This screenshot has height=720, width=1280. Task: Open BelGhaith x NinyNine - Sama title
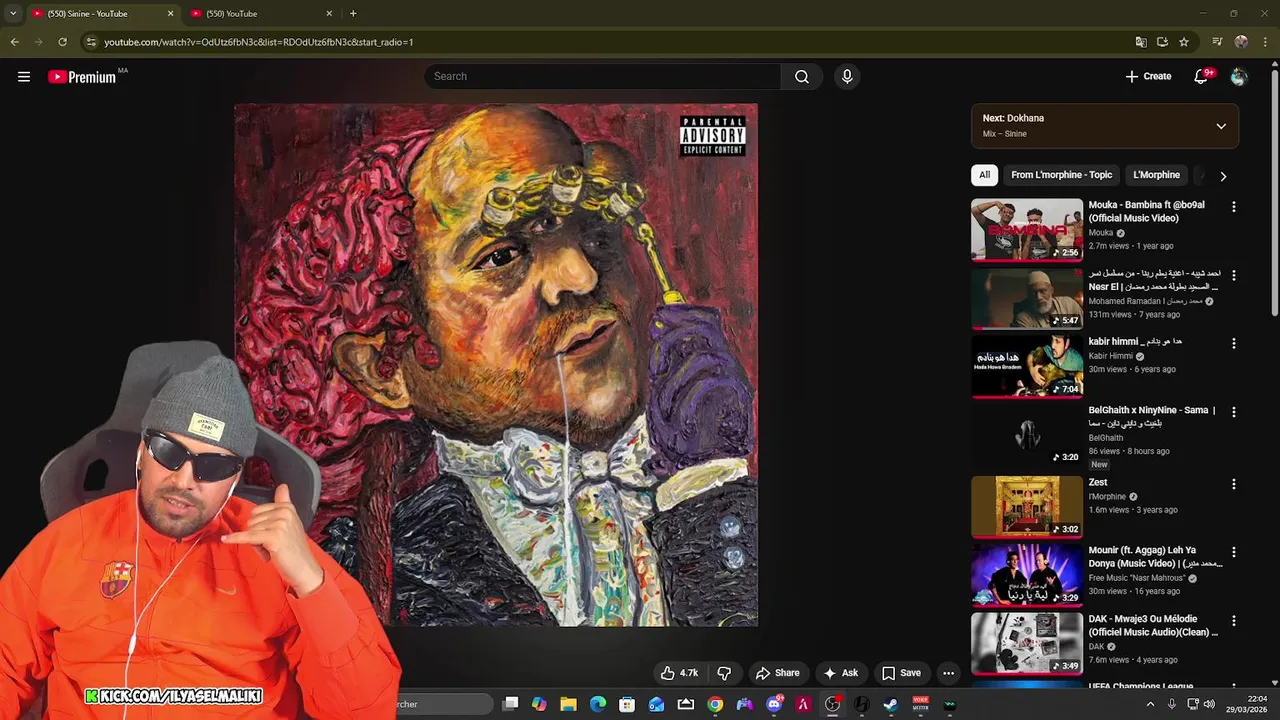coord(1152,416)
